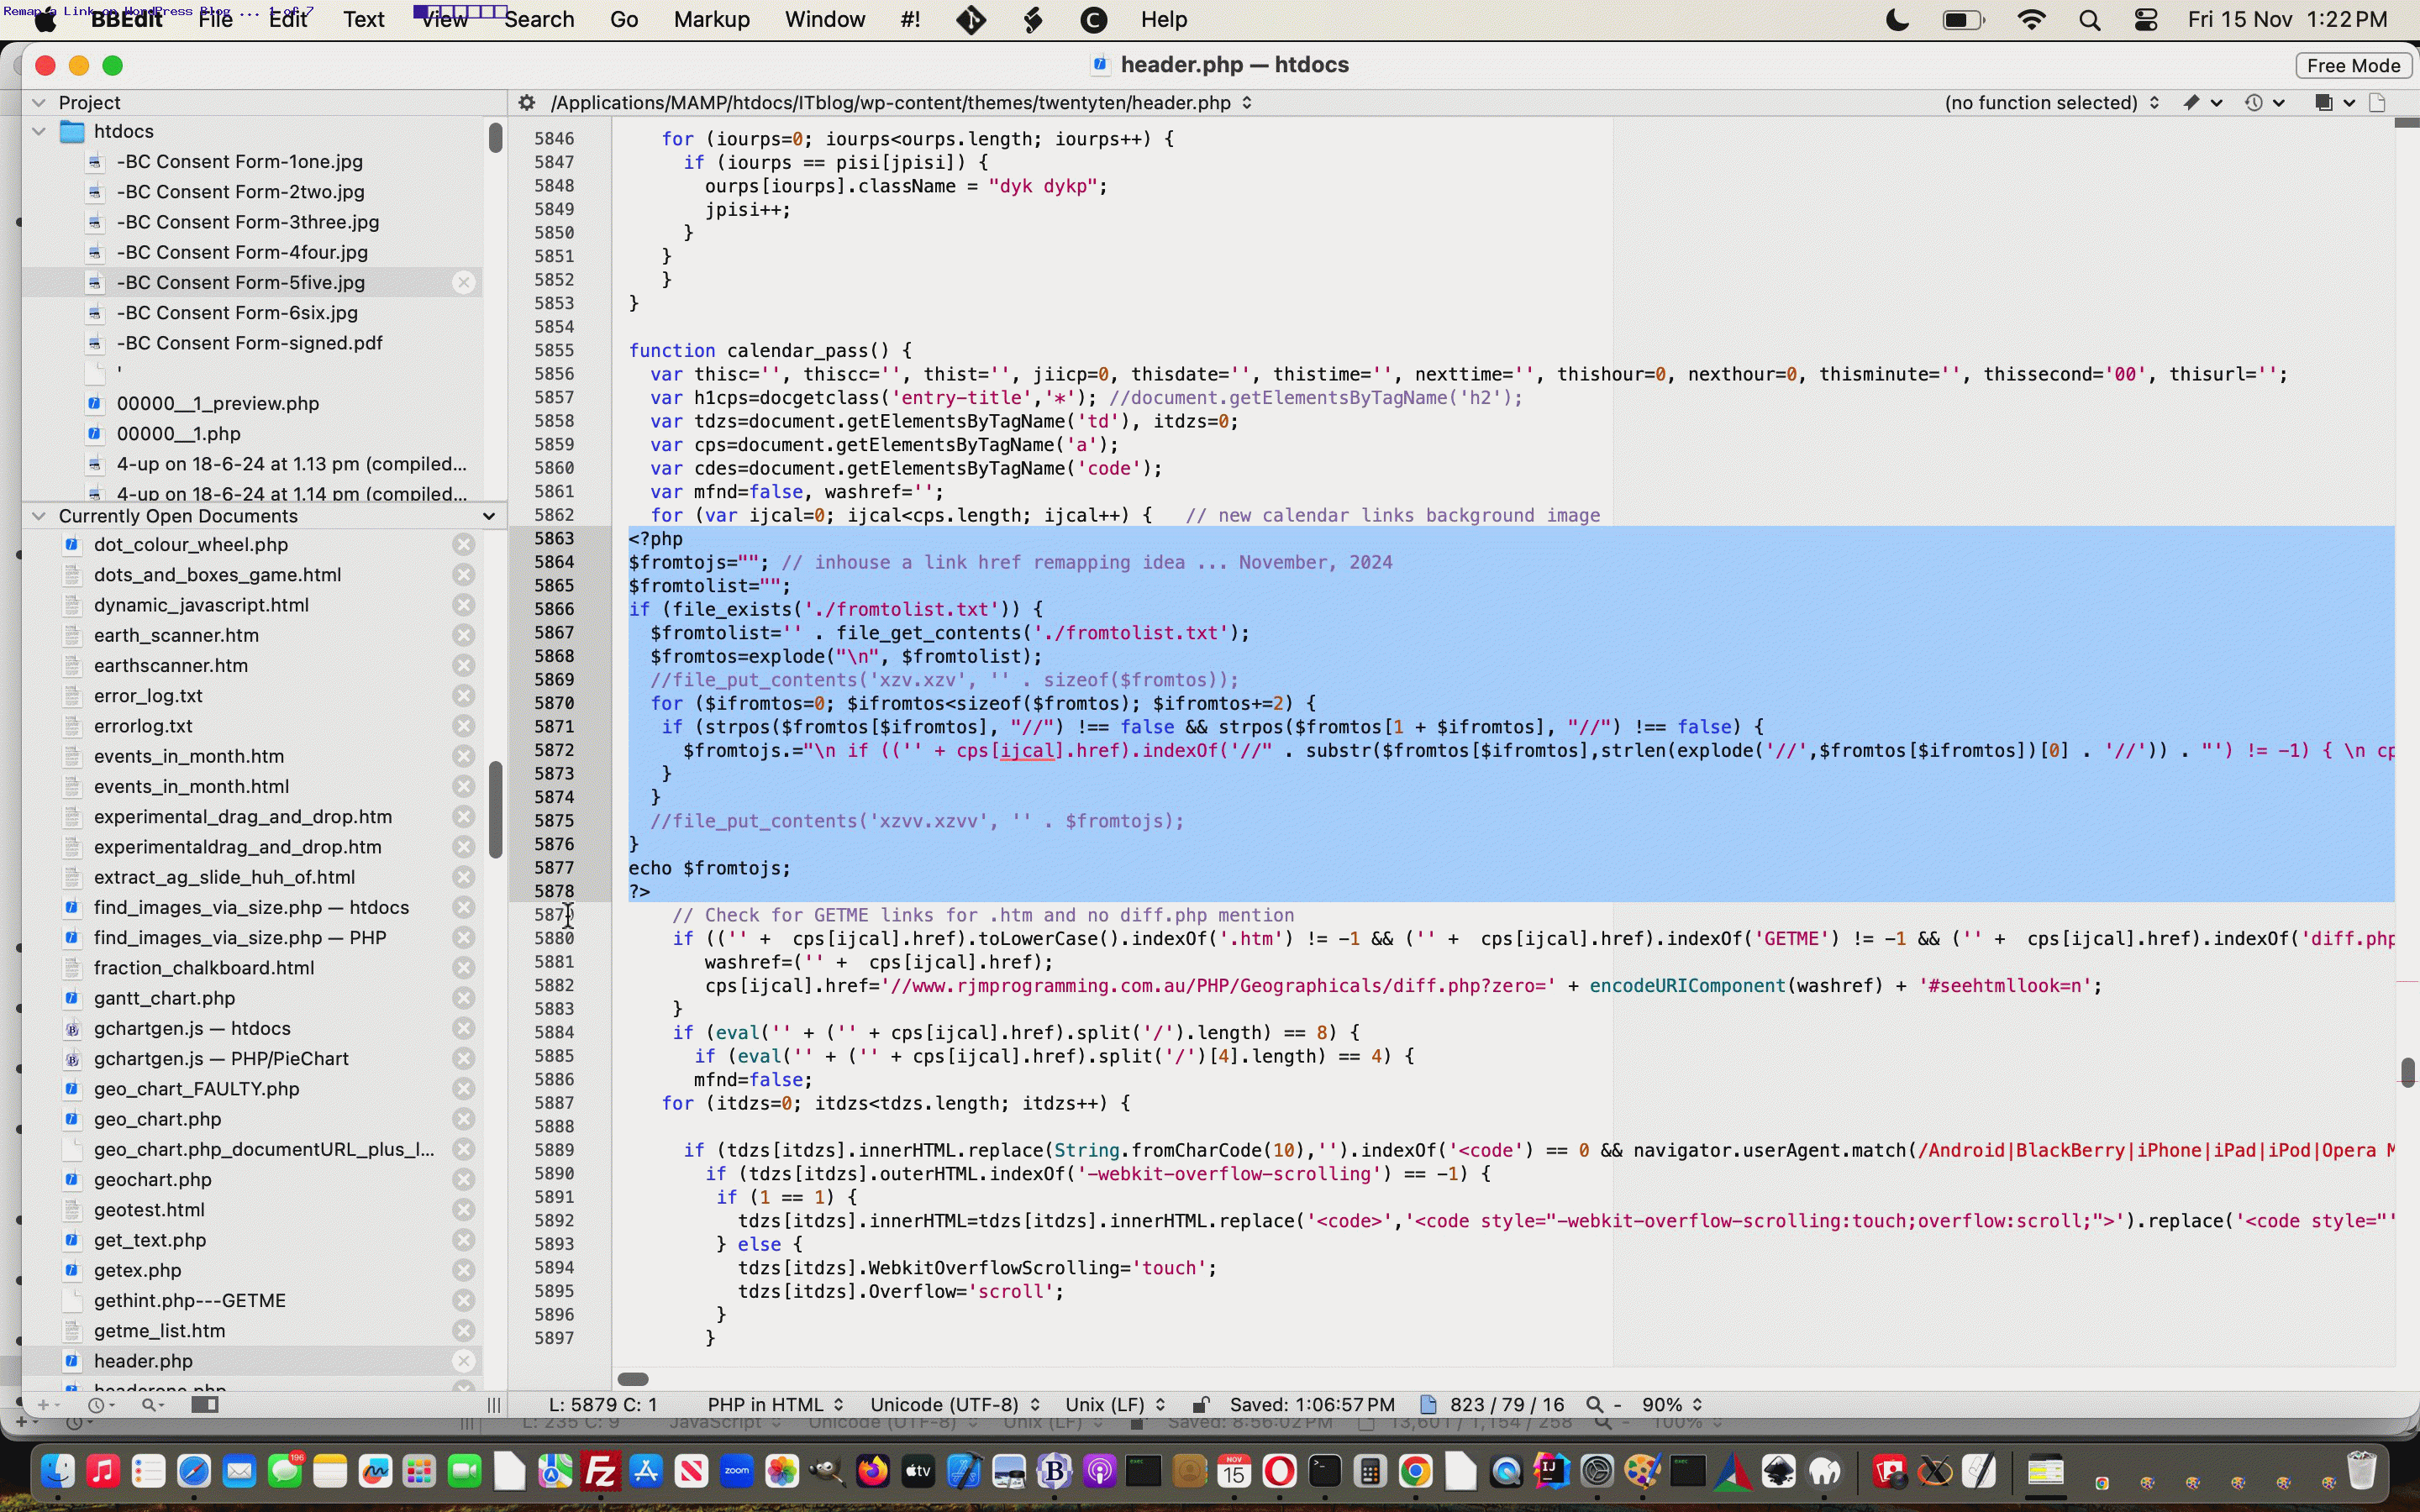This screenshot has width=2420, height=1512.
Task: Open the Help menu
Action: [x=1164, y=20]
